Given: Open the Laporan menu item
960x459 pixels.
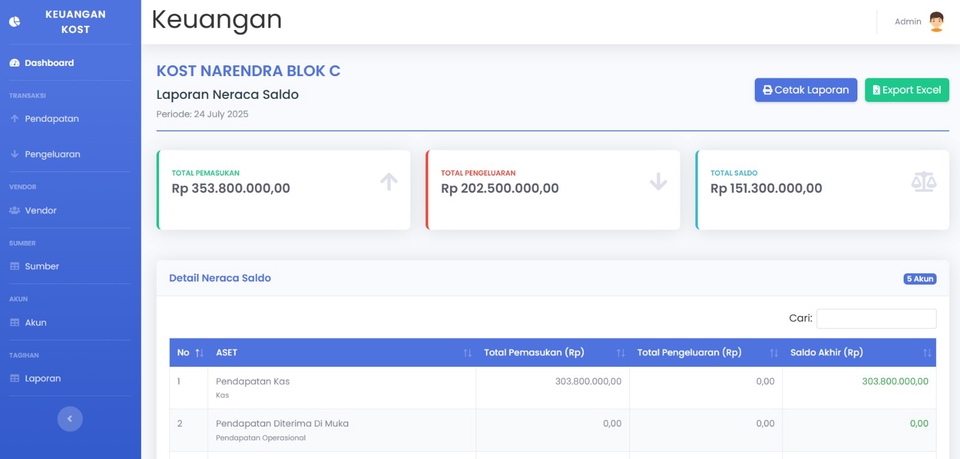Looking at the screenshot, I should tap(43, 379).
